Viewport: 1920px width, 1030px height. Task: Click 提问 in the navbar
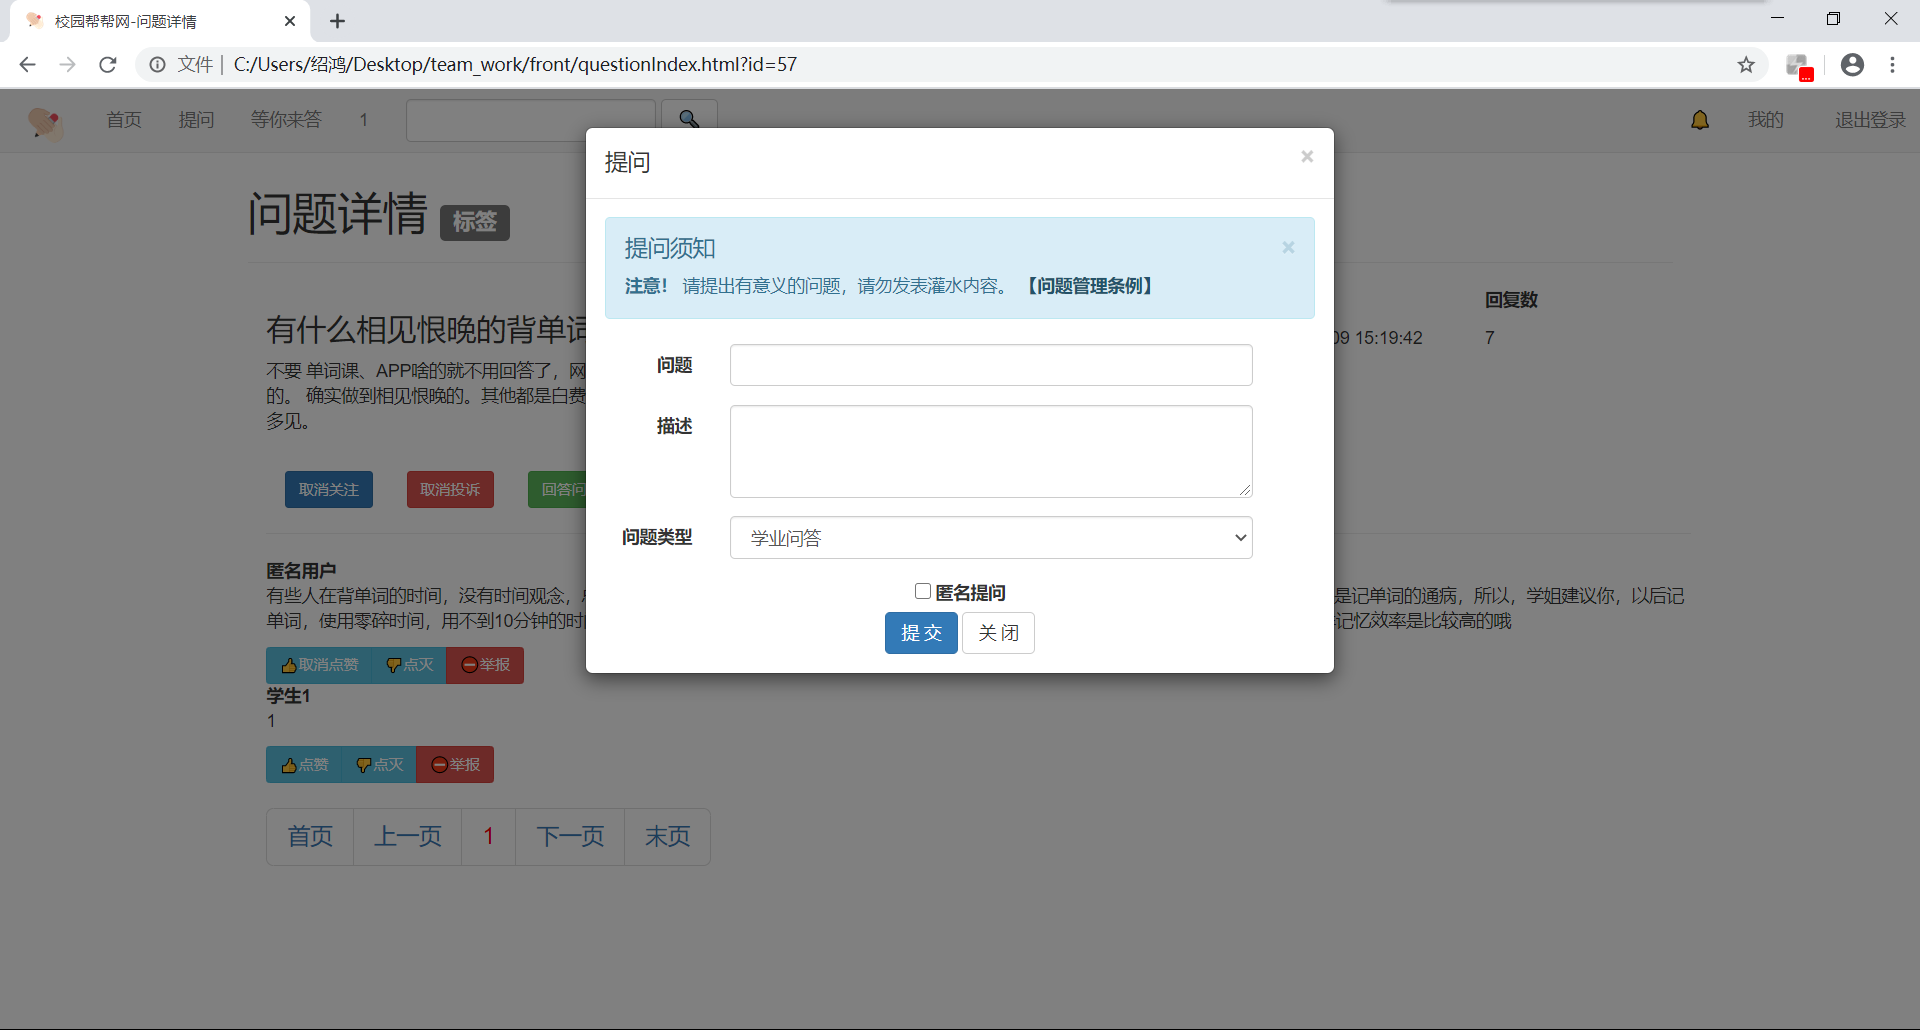point(196,120)
